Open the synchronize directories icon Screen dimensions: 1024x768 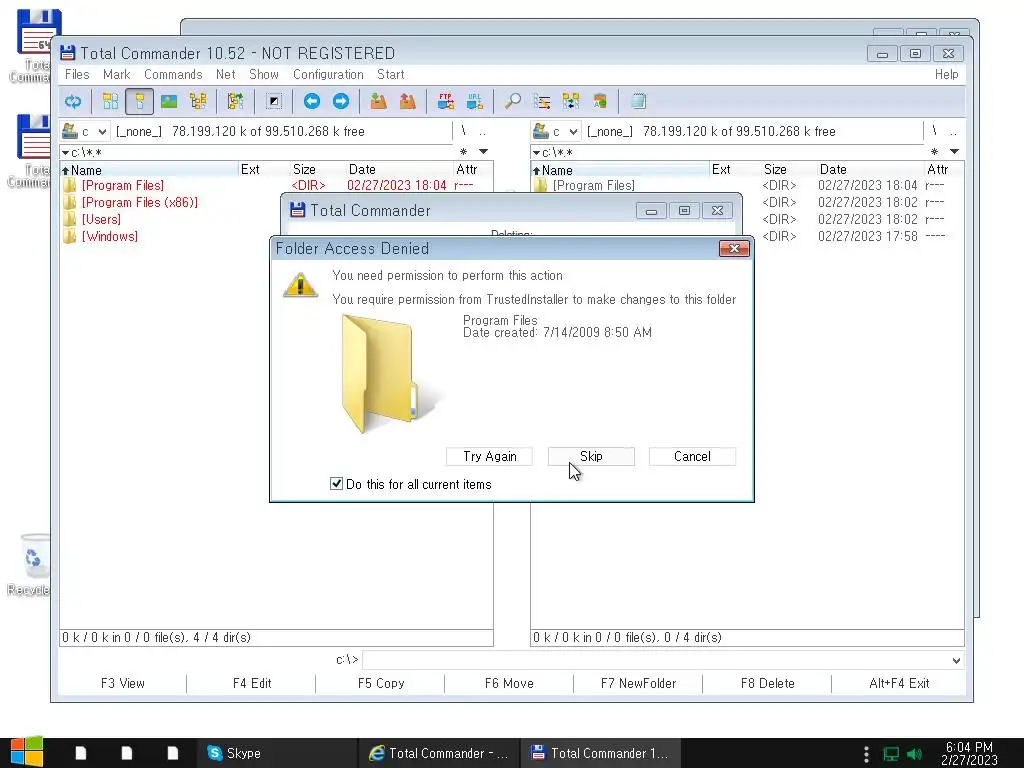(x=571, y=101)
